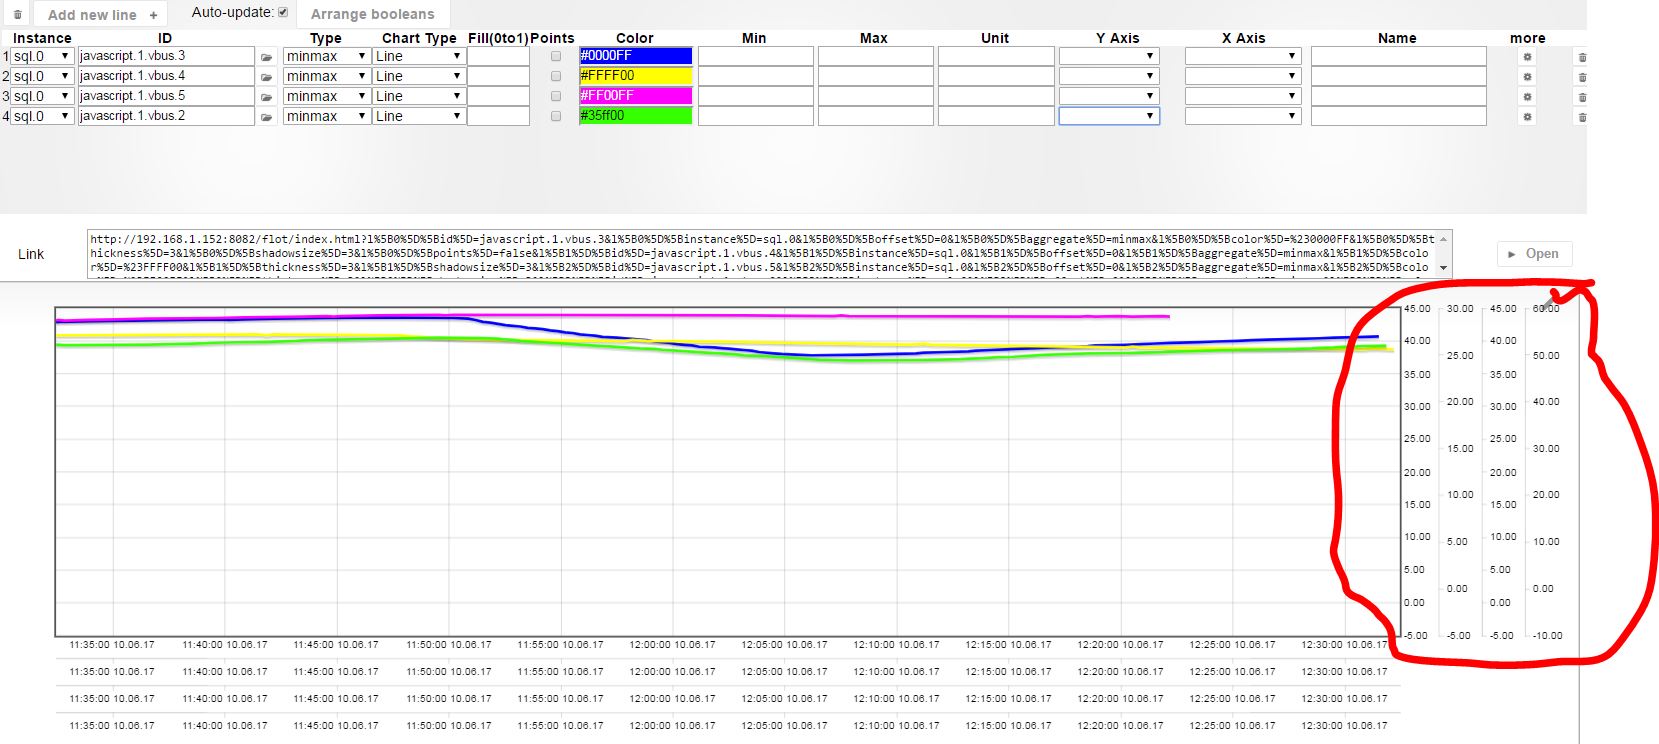Open the Type dropdown for javascript.1.vbus.4

(x=326, y=76)
